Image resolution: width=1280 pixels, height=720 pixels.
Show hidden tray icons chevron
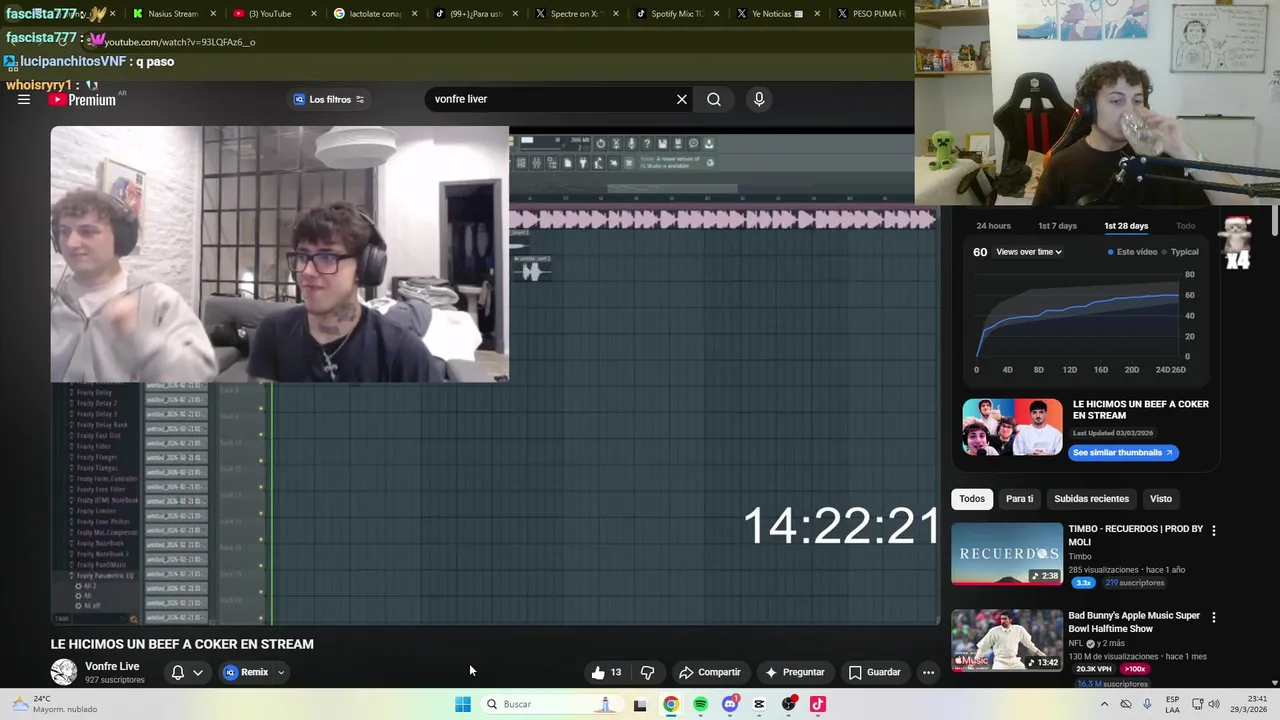click(1104, 704)
